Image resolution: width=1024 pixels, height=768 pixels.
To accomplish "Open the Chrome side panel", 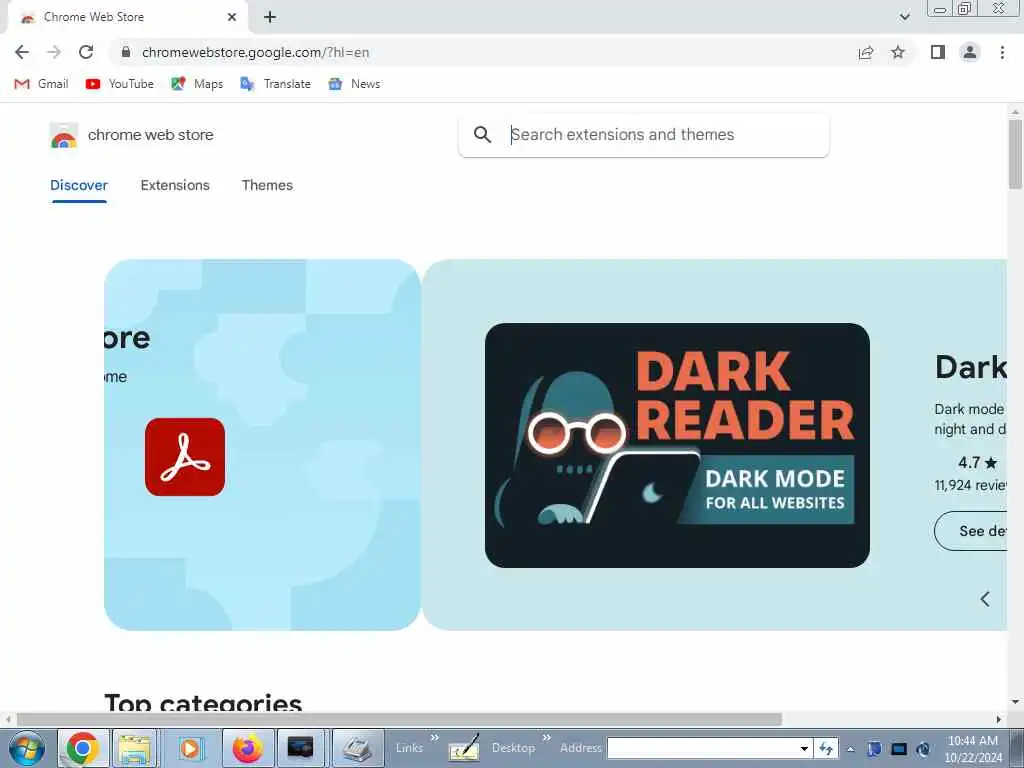I will [938, 52].
